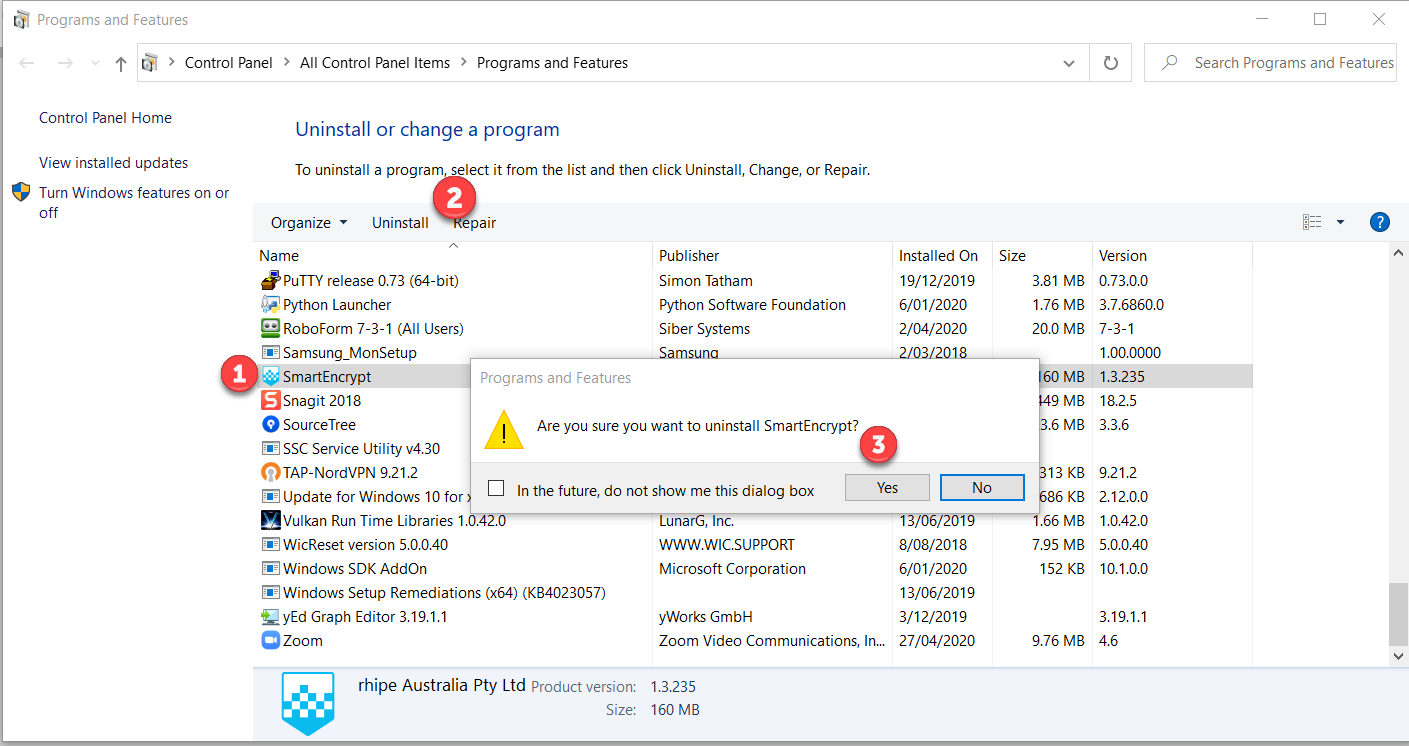Click All Control Panel Items breadcrumb
The width and height of the screenshot is (1409, 746).
(375, 63)
